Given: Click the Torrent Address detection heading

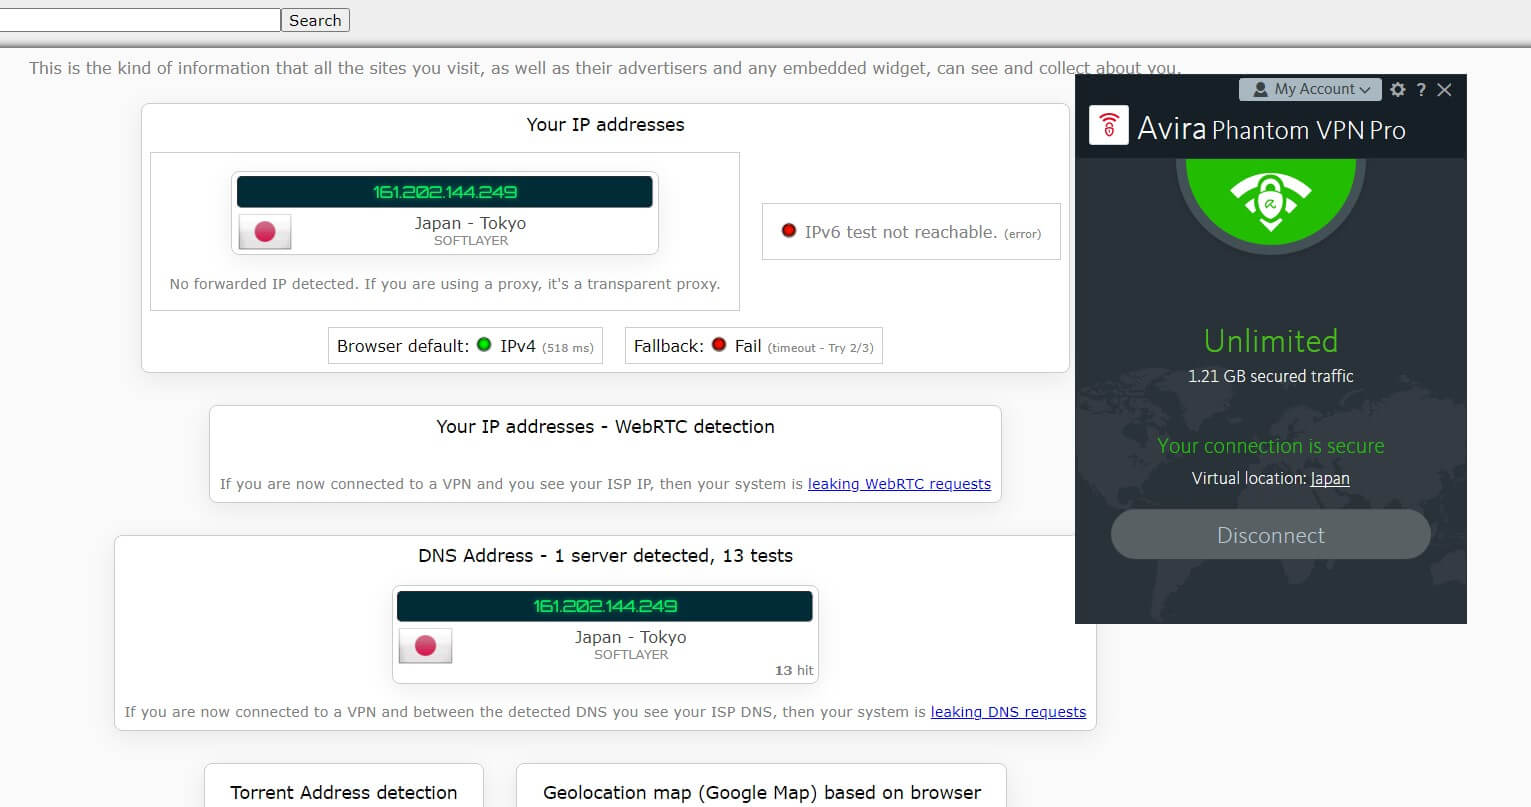Looking at the screenshot, I should pos(344,792).
